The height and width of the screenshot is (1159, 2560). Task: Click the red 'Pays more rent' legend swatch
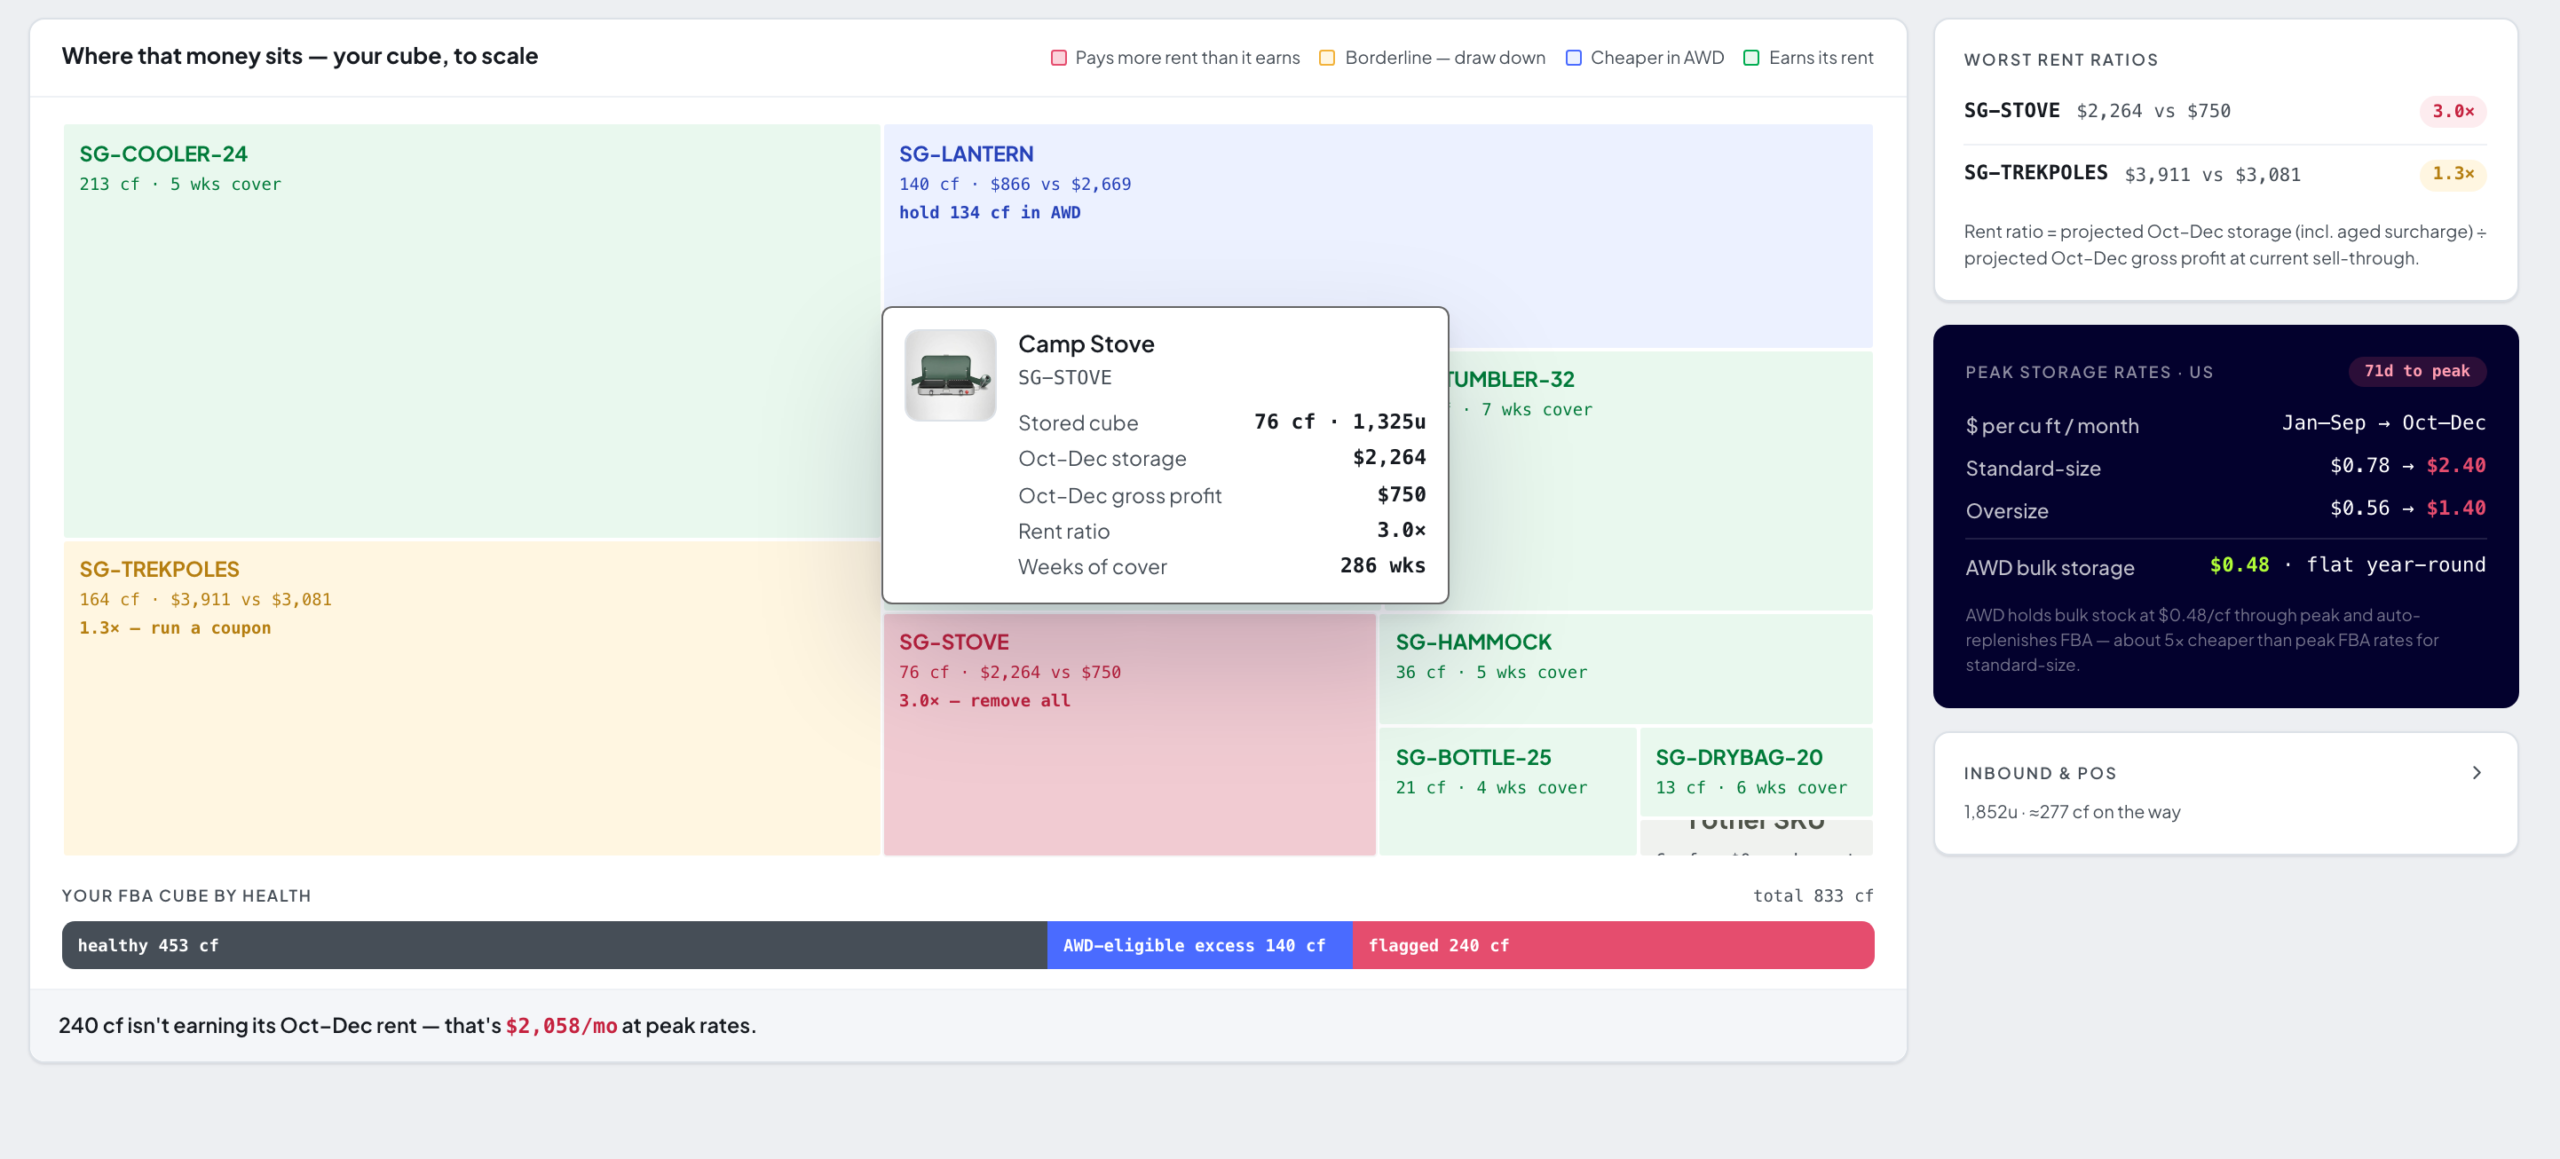(x=1058, y=58)
